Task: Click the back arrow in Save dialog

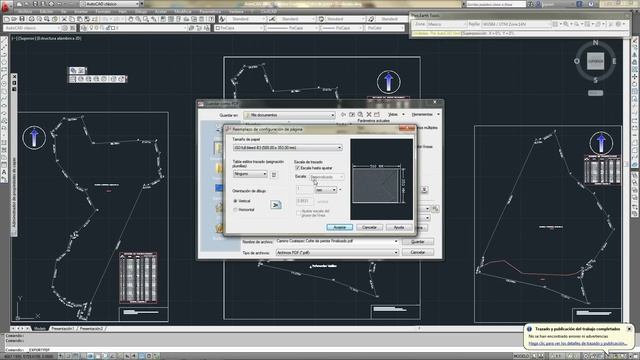Action: click(x=343, y=115)
